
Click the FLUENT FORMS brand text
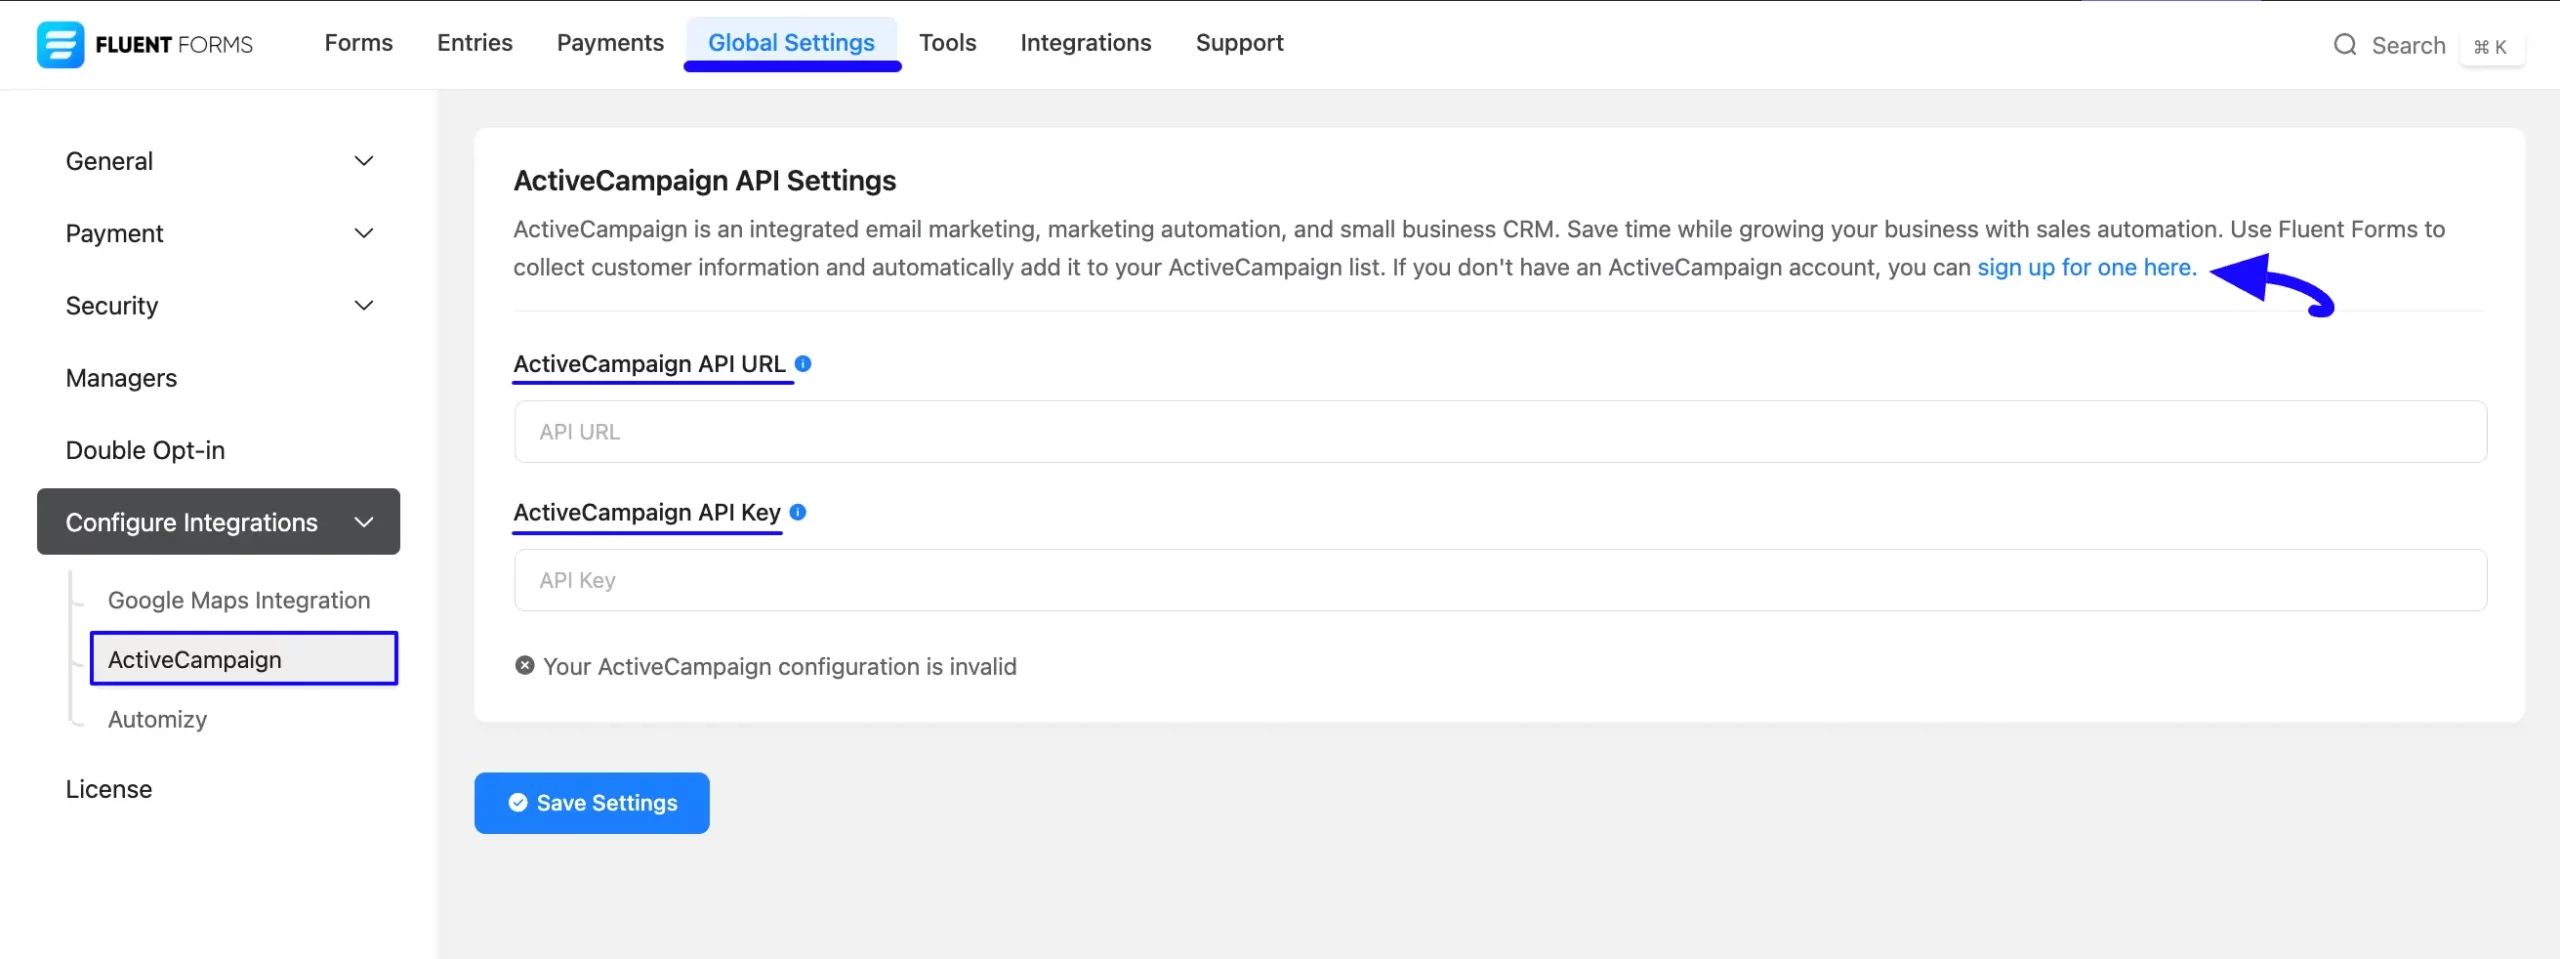coord(174,44)
